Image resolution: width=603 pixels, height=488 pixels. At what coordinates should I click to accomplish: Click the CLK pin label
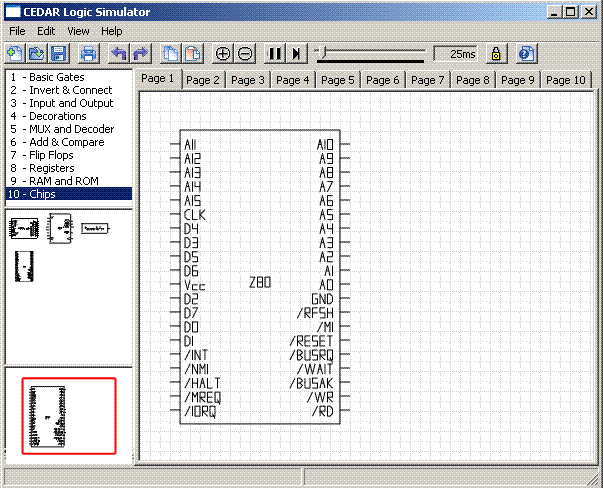(x=195, y=215)
